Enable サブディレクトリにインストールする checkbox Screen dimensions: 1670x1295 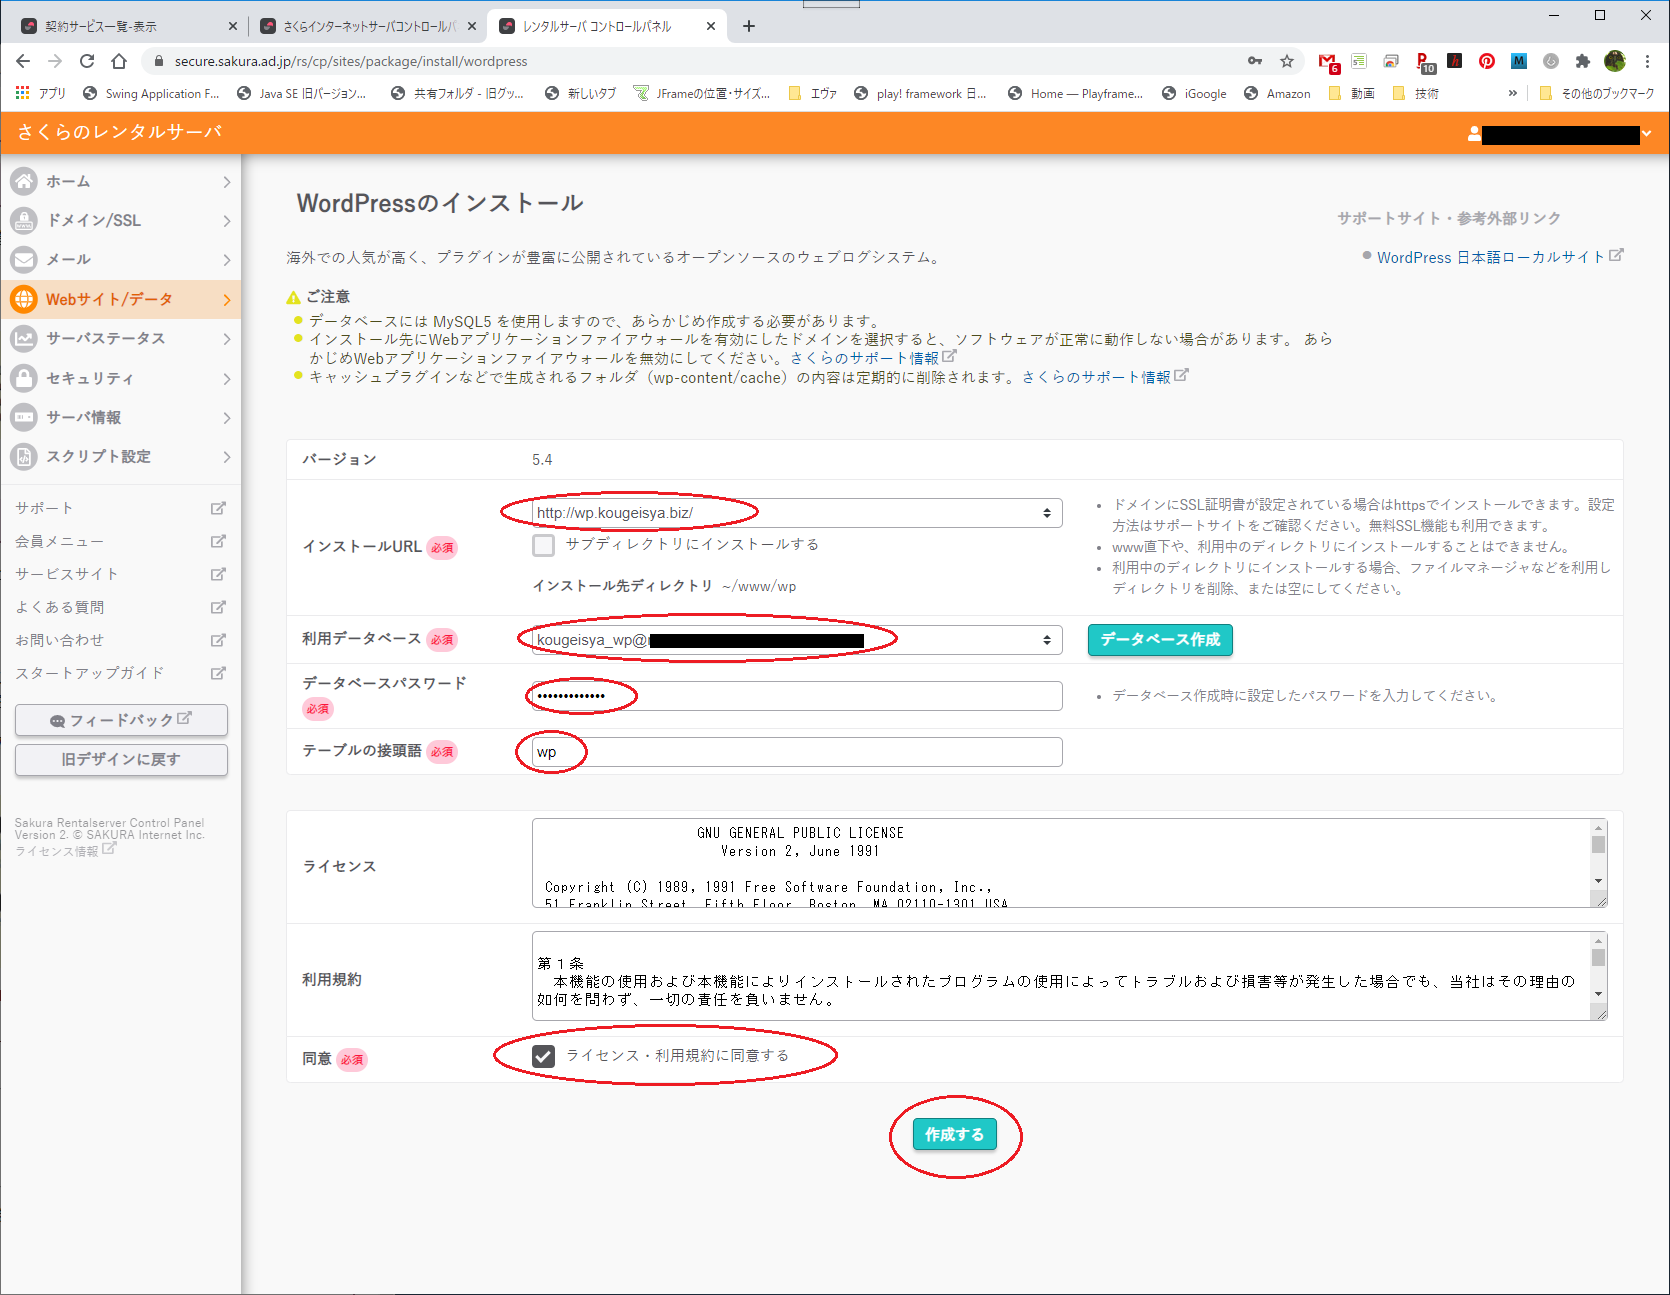pyautogui.click(x=543, y=545)
